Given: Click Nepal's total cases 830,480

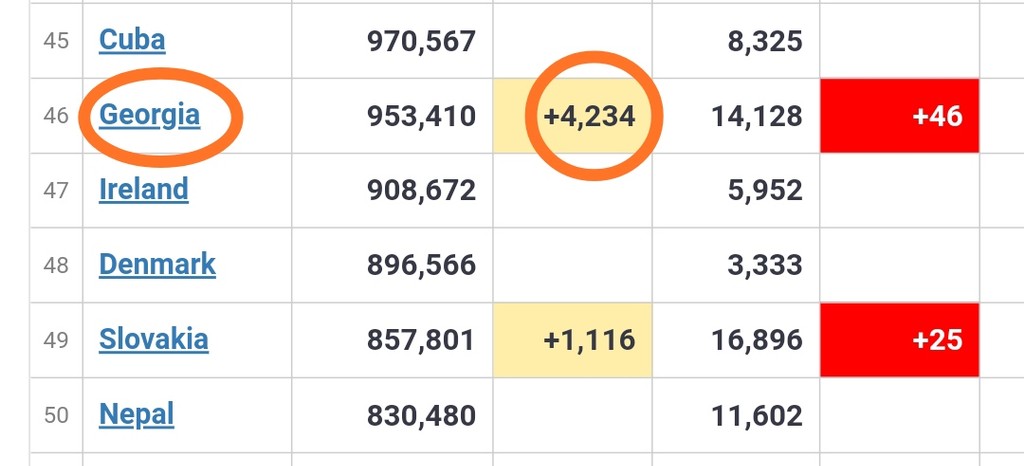Looking at the screenshot, I should (x=421, y=415).
